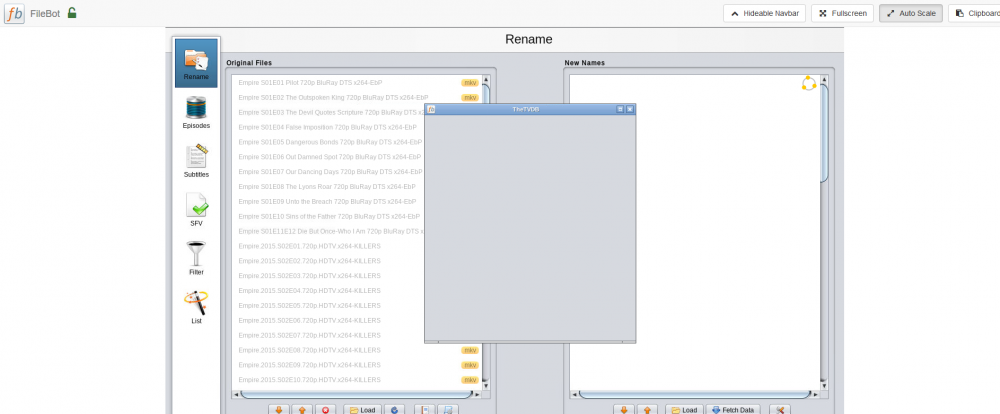
Task: Select Empire S01E08 The Lyons Roar file
Action: [328, 186]
